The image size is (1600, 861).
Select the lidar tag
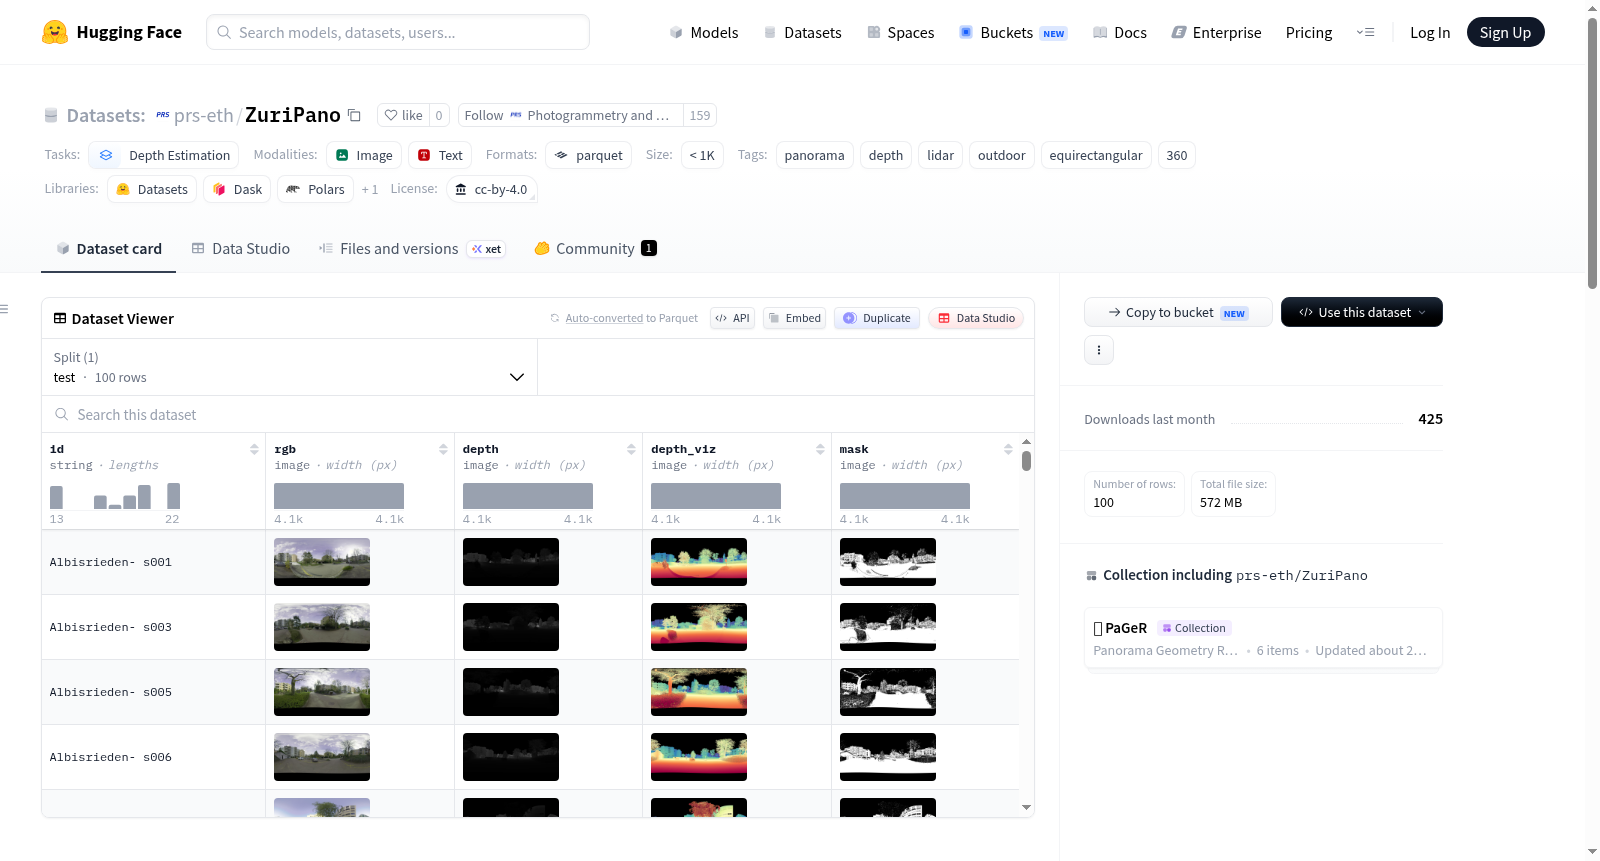click(x=940, y=155)
